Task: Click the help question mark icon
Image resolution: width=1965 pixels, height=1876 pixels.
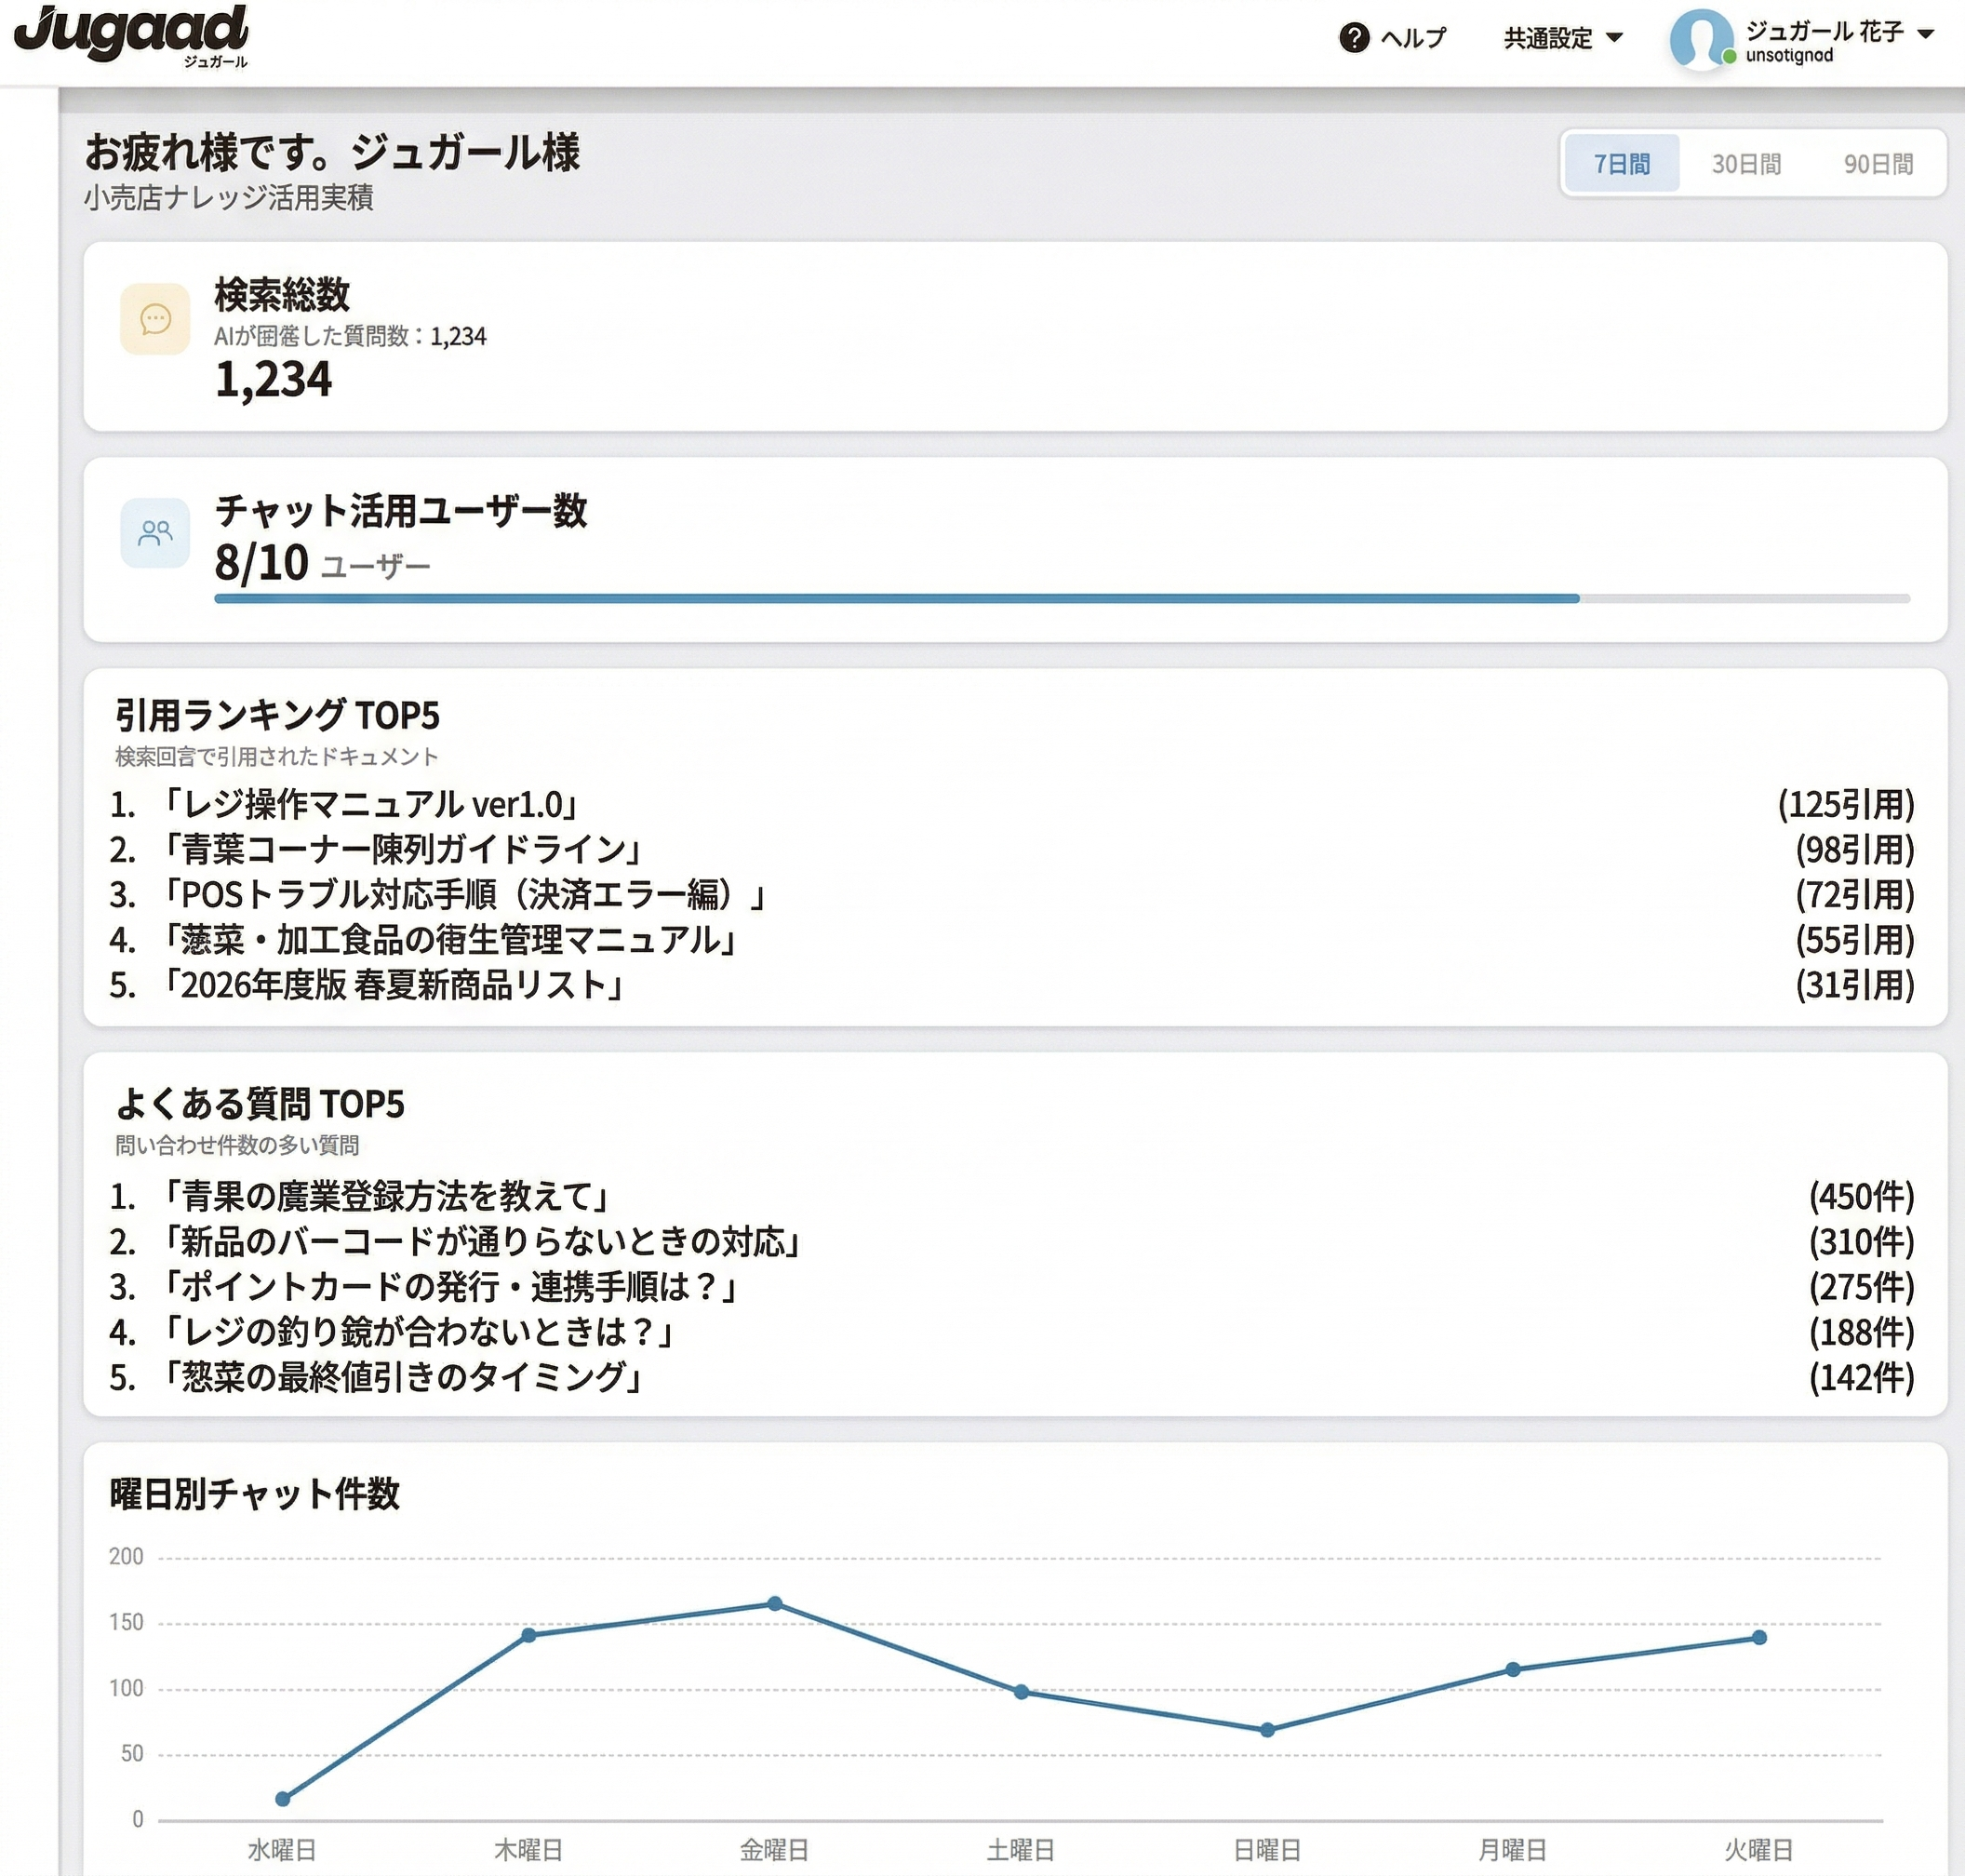Action: point(1353,38)
